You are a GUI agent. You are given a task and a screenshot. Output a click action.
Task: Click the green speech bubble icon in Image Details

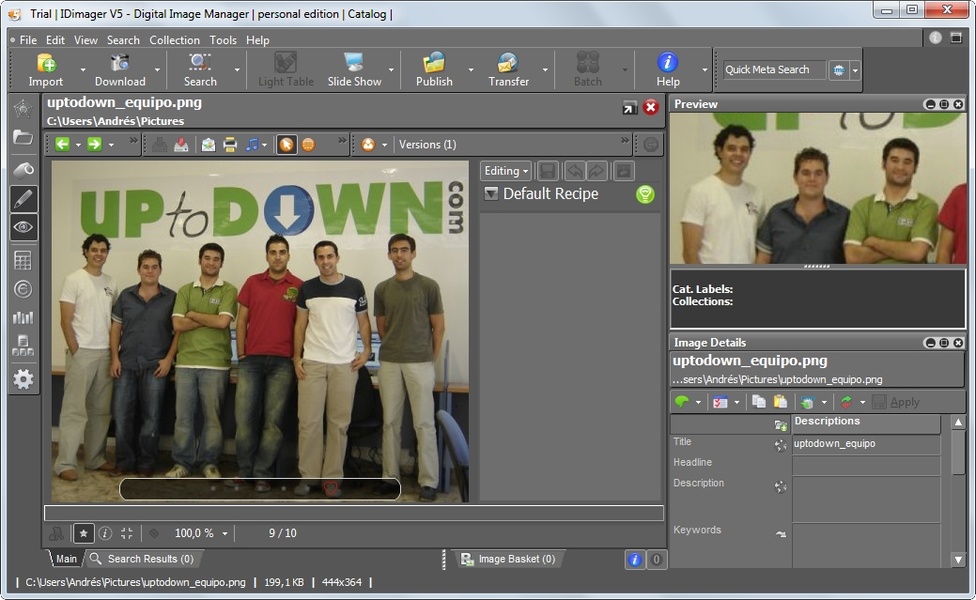pyautogui.click(x=682, y=402)
